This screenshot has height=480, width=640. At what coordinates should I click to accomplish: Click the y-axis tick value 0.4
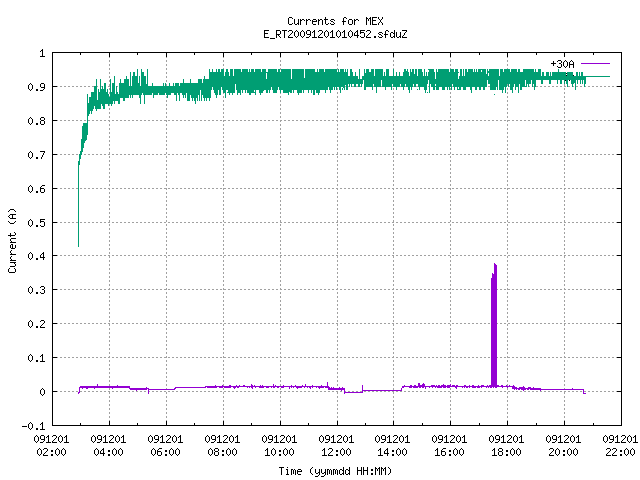[x=37, y=256]
